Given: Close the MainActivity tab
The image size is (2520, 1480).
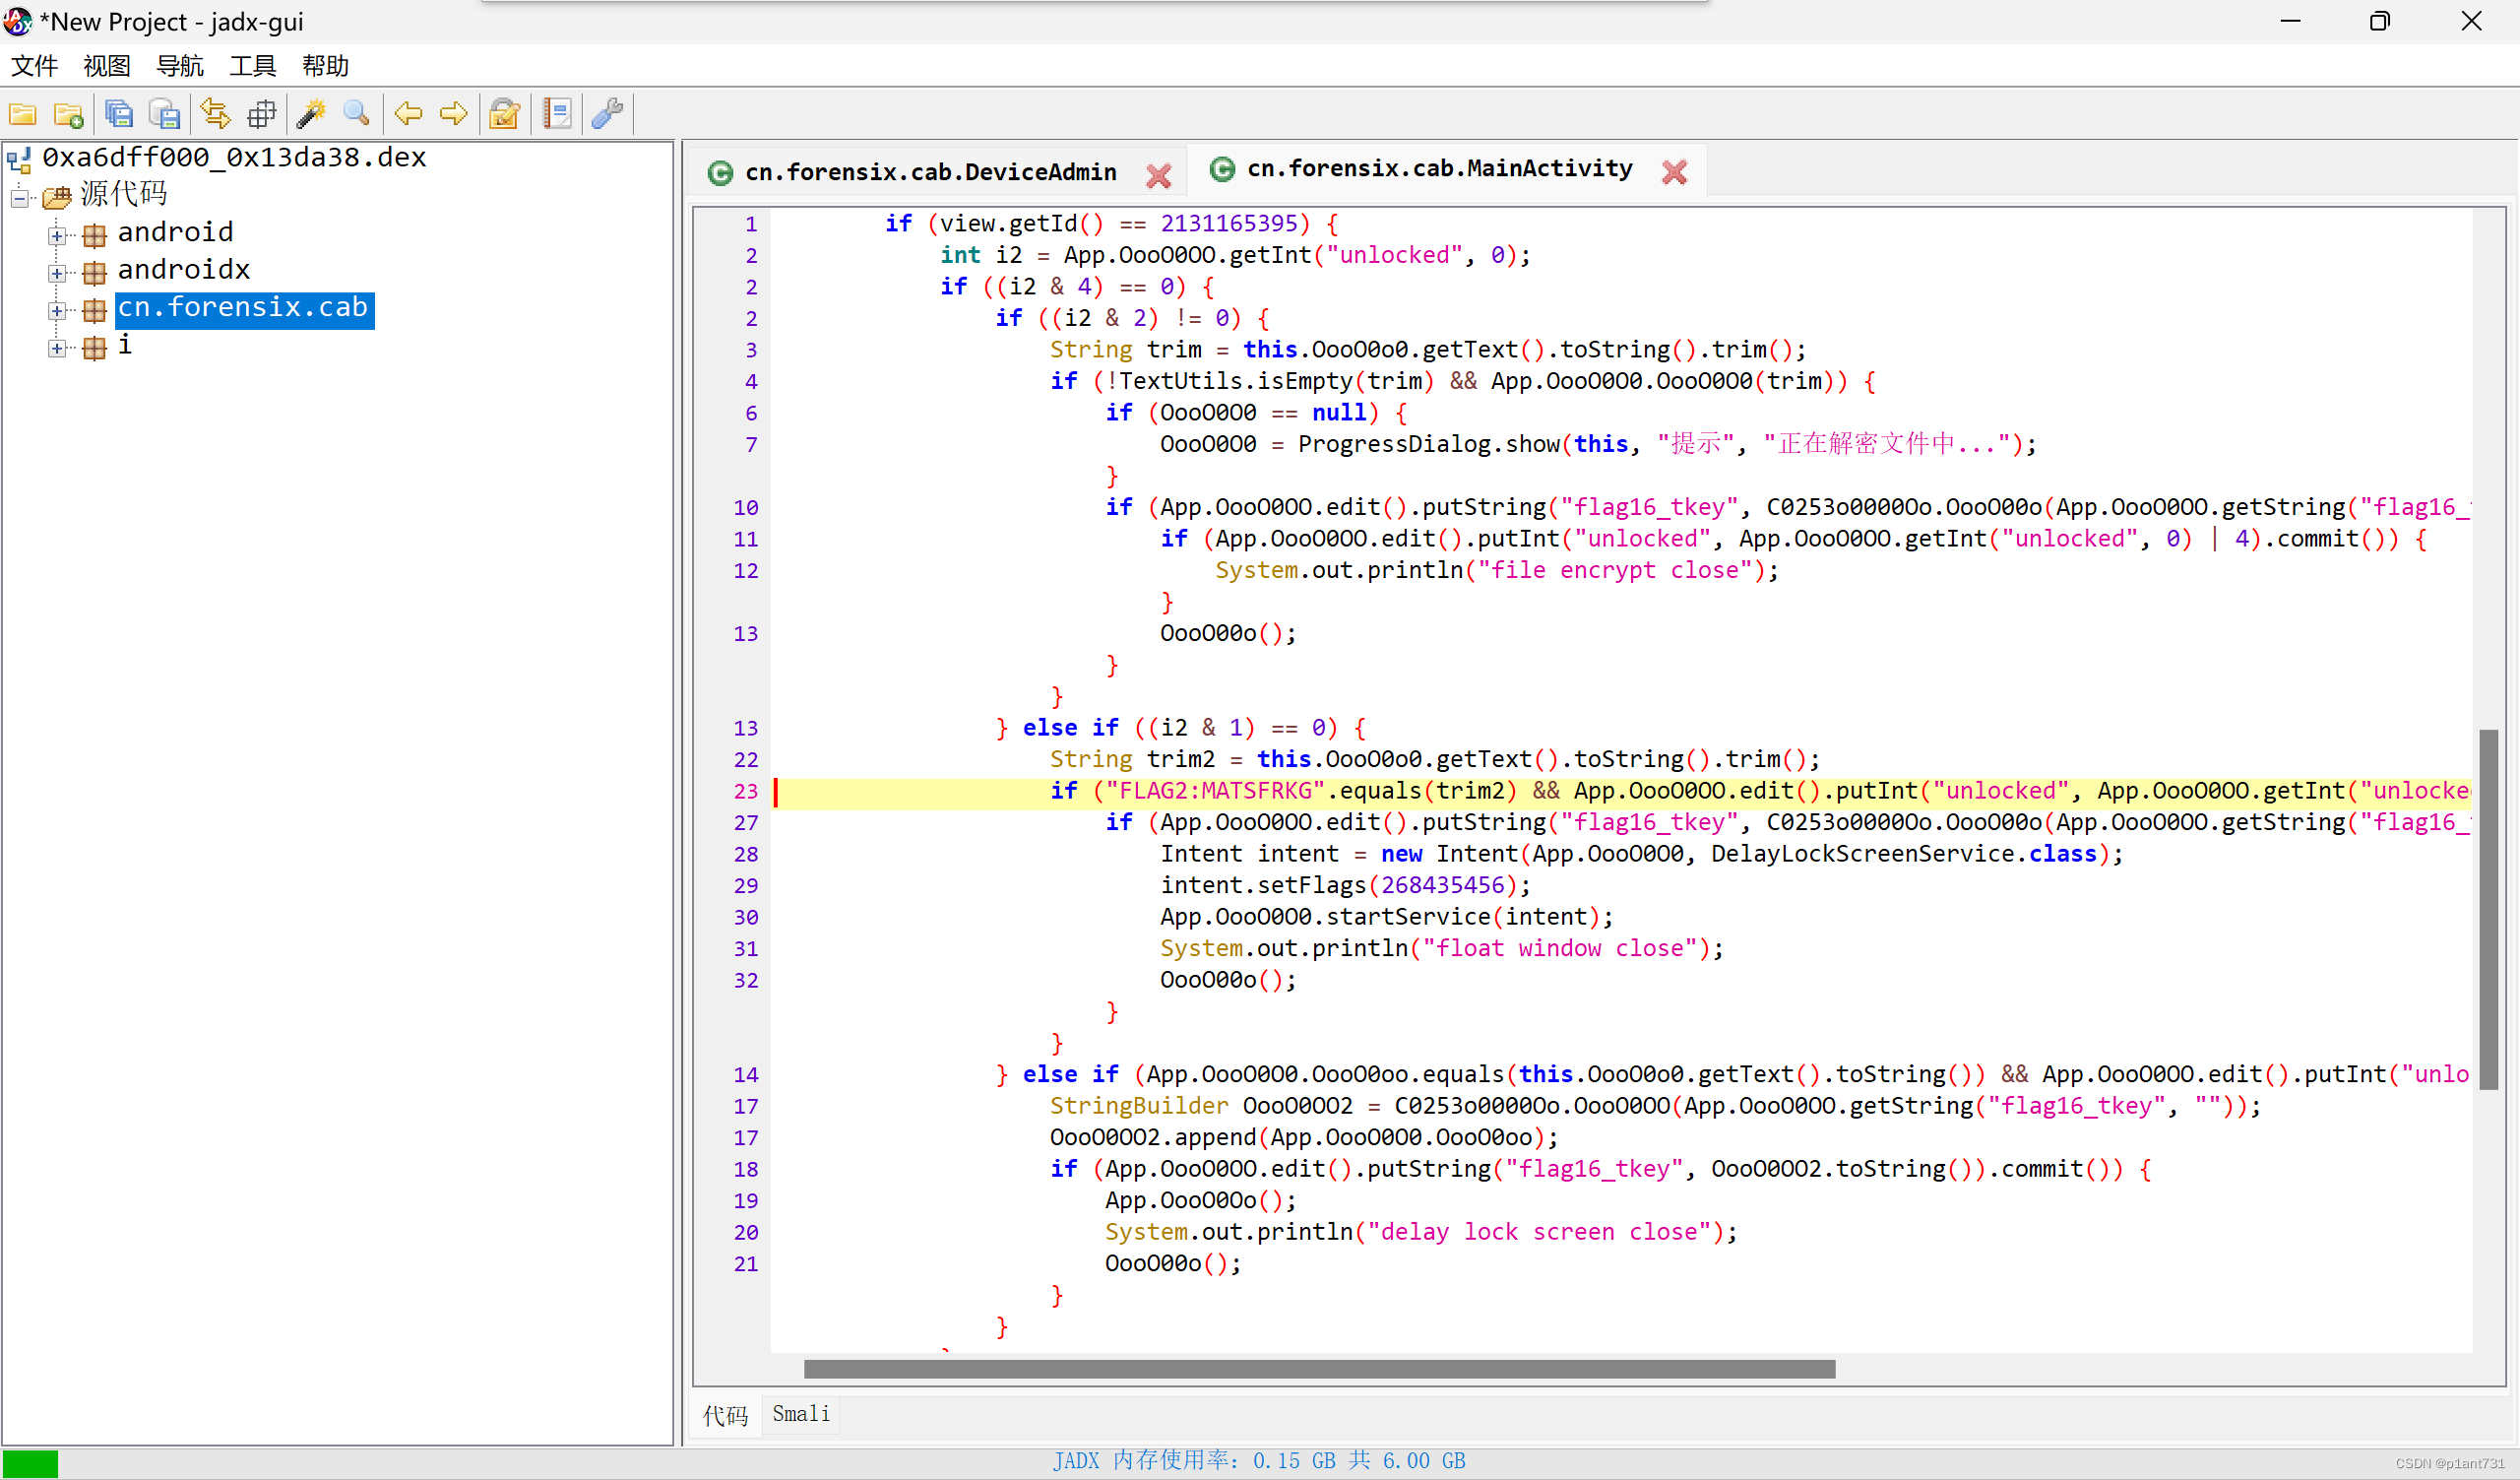Looking at the screenshot, I should [1675, 172].
